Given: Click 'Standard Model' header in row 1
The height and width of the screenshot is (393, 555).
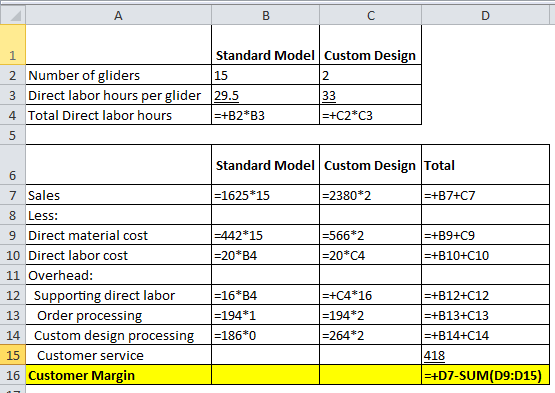Looking at the screenshot, I should tap(265, 45).
